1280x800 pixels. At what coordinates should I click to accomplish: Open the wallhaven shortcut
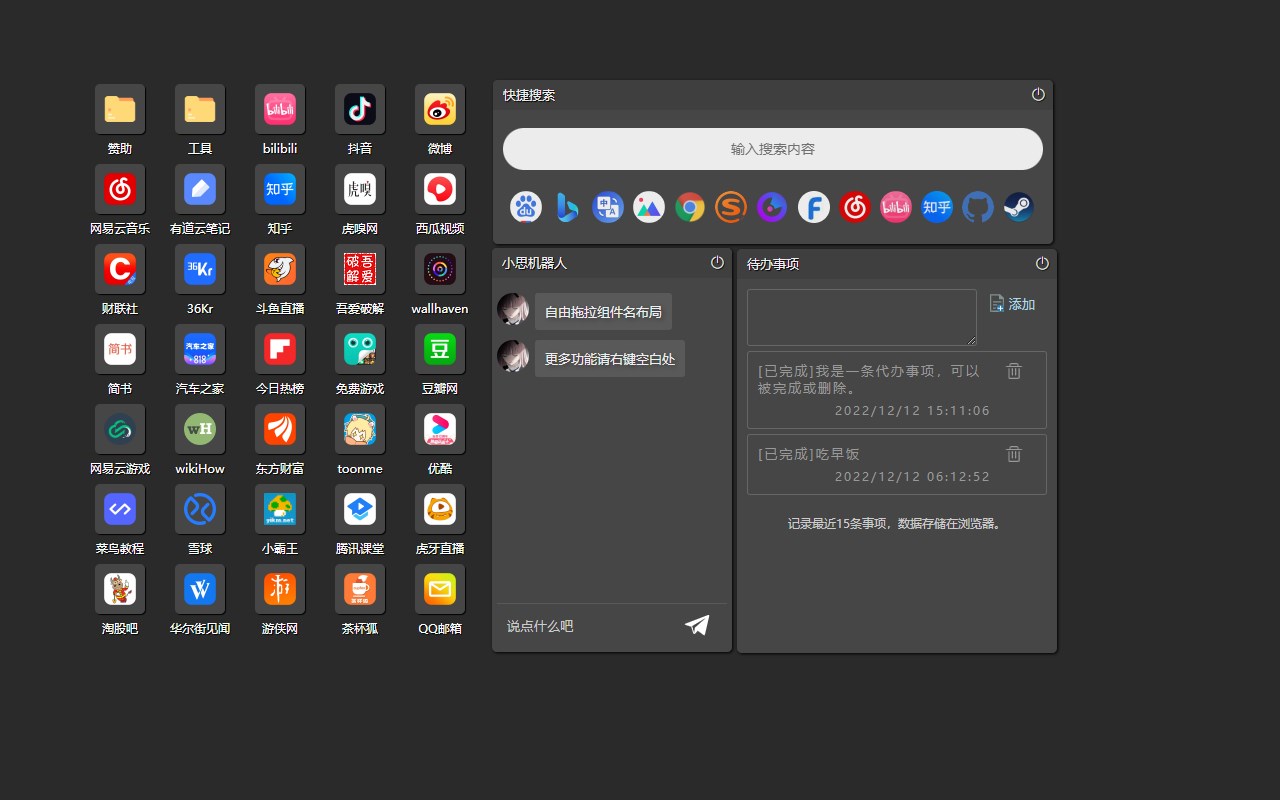(x=440, y=269)
